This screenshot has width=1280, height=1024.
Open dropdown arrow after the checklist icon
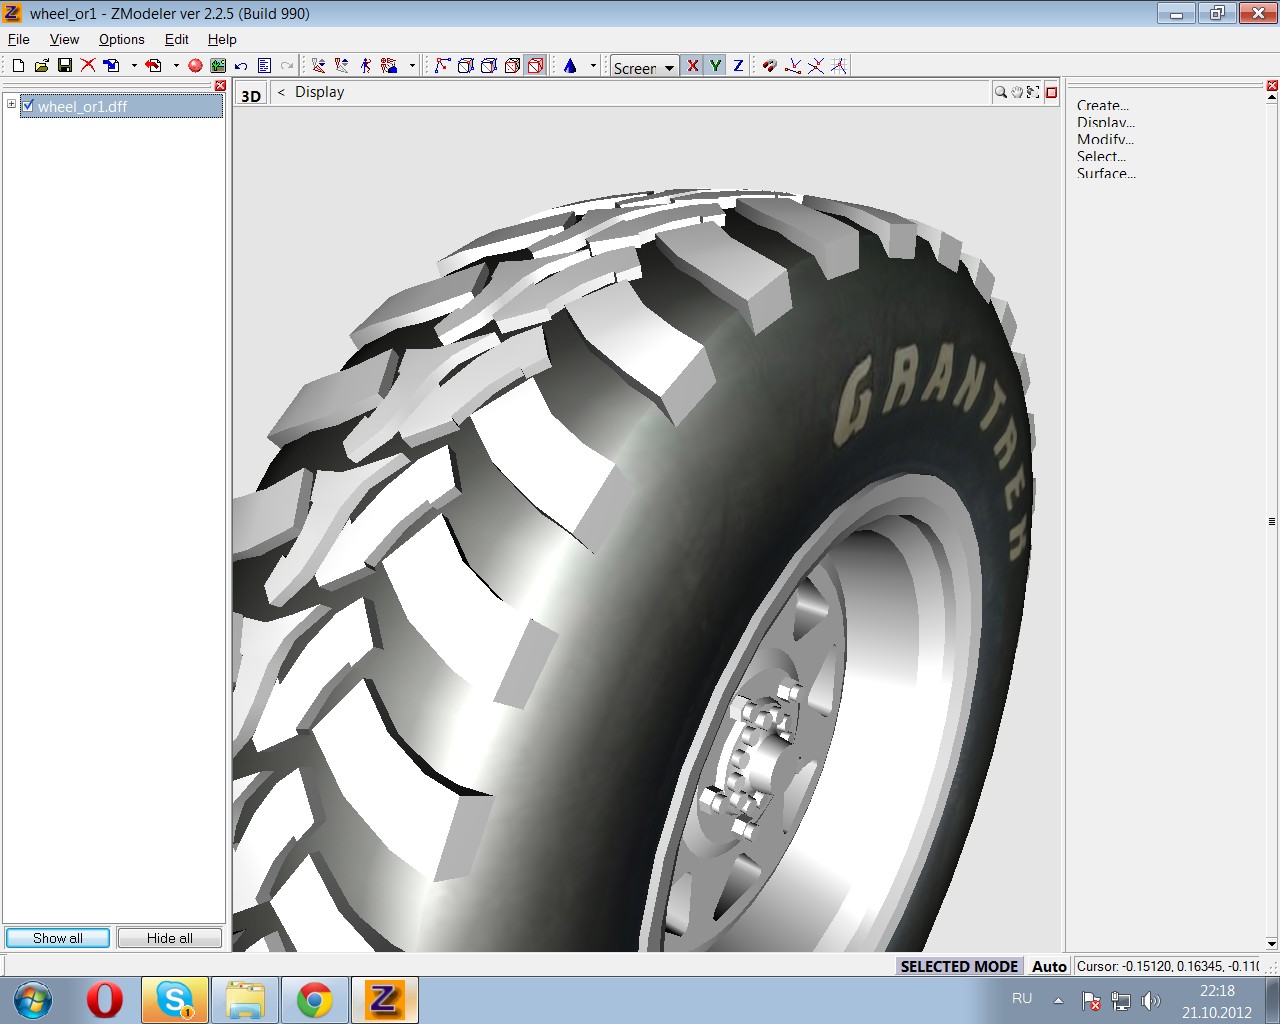[412, 66]
